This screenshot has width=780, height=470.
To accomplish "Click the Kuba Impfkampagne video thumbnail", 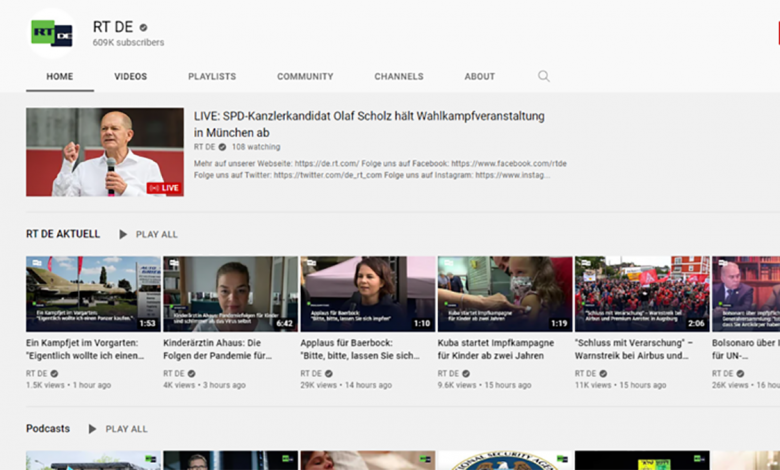I will [505, 294].
